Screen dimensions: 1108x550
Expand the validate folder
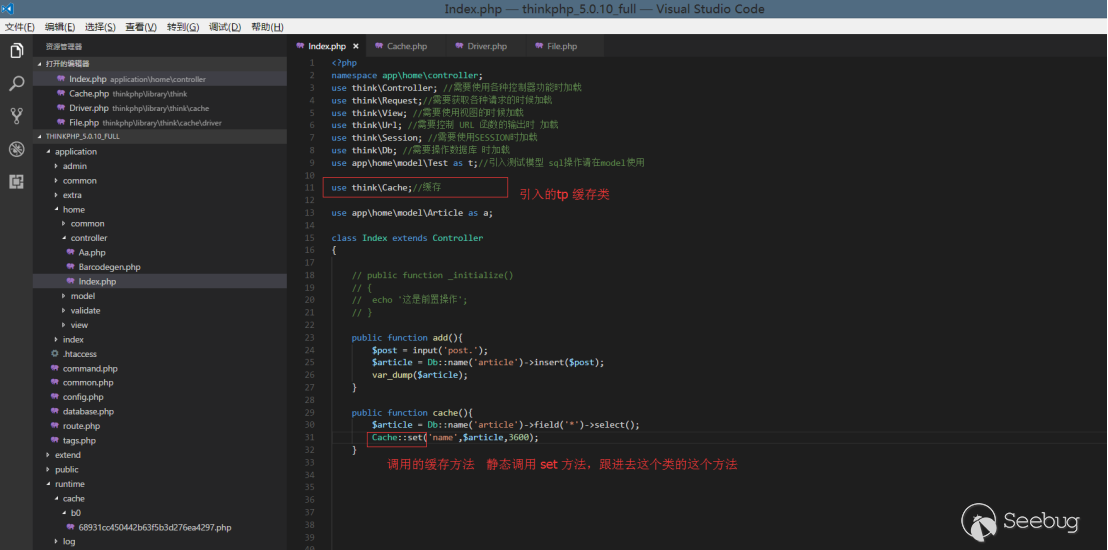pyautogui.click(x=160, y=310)
